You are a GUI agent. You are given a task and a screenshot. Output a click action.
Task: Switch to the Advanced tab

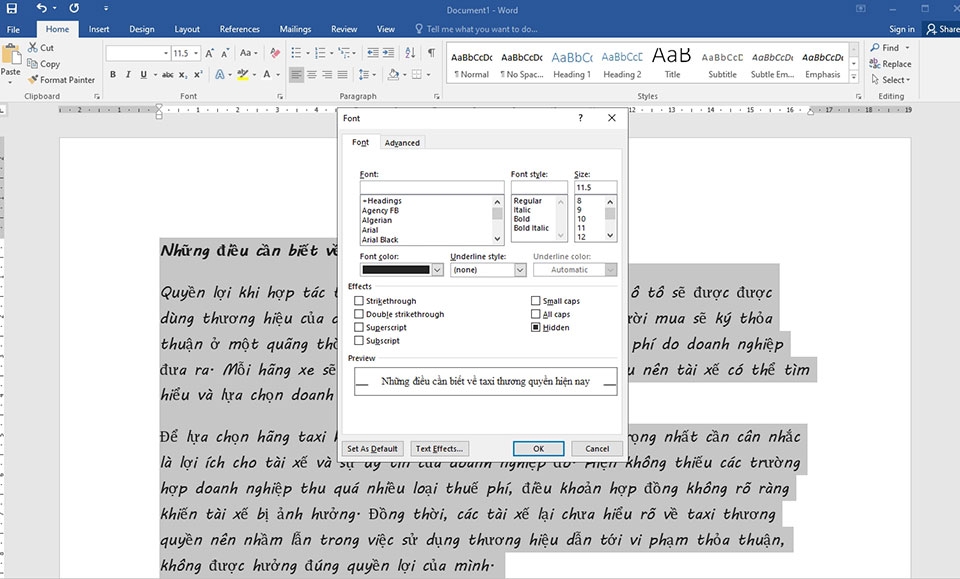click(x=402, y=143)
